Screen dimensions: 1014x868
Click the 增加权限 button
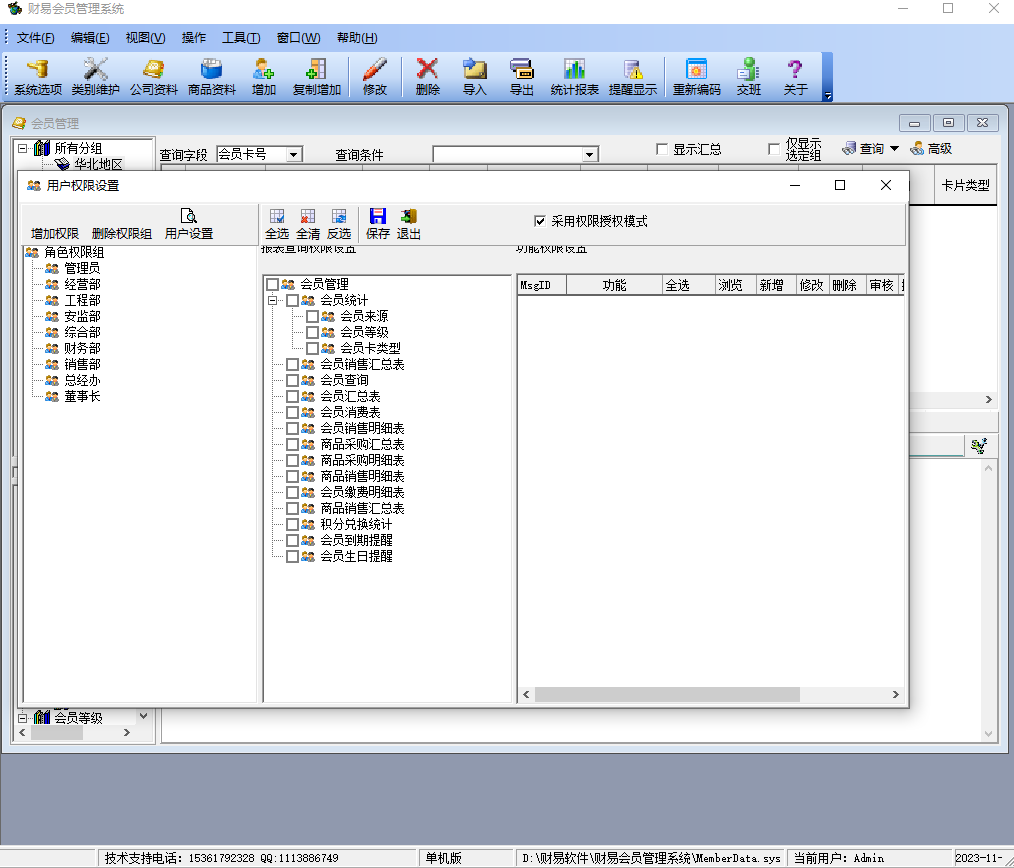point(54,233)
